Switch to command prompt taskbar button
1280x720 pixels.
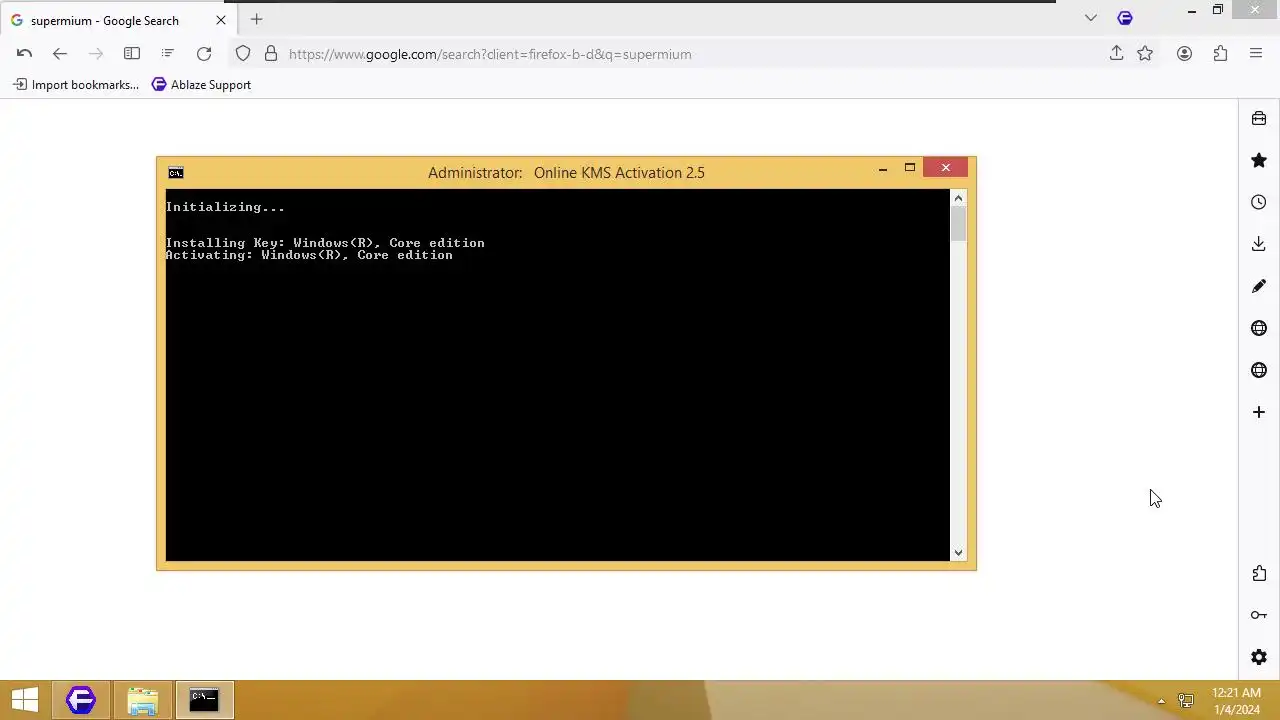[x=204, y=700]
